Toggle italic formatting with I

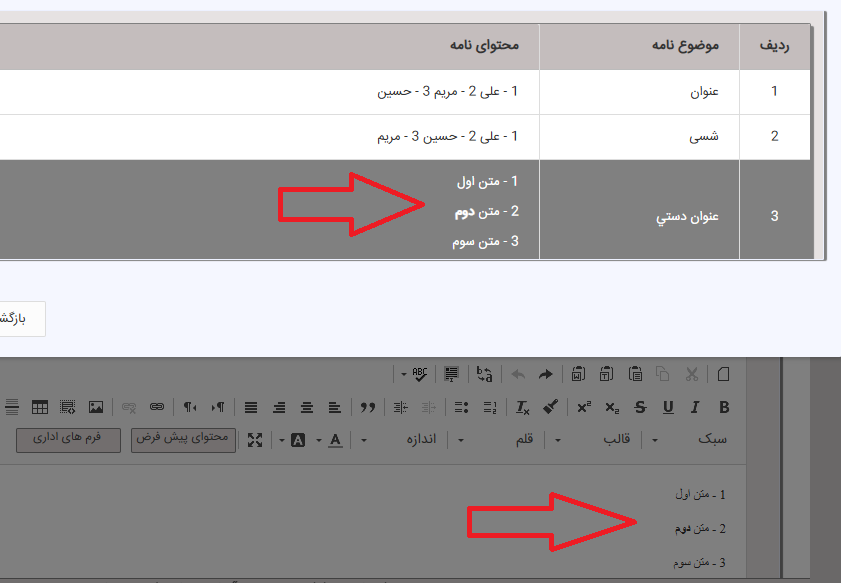[695, 407]
